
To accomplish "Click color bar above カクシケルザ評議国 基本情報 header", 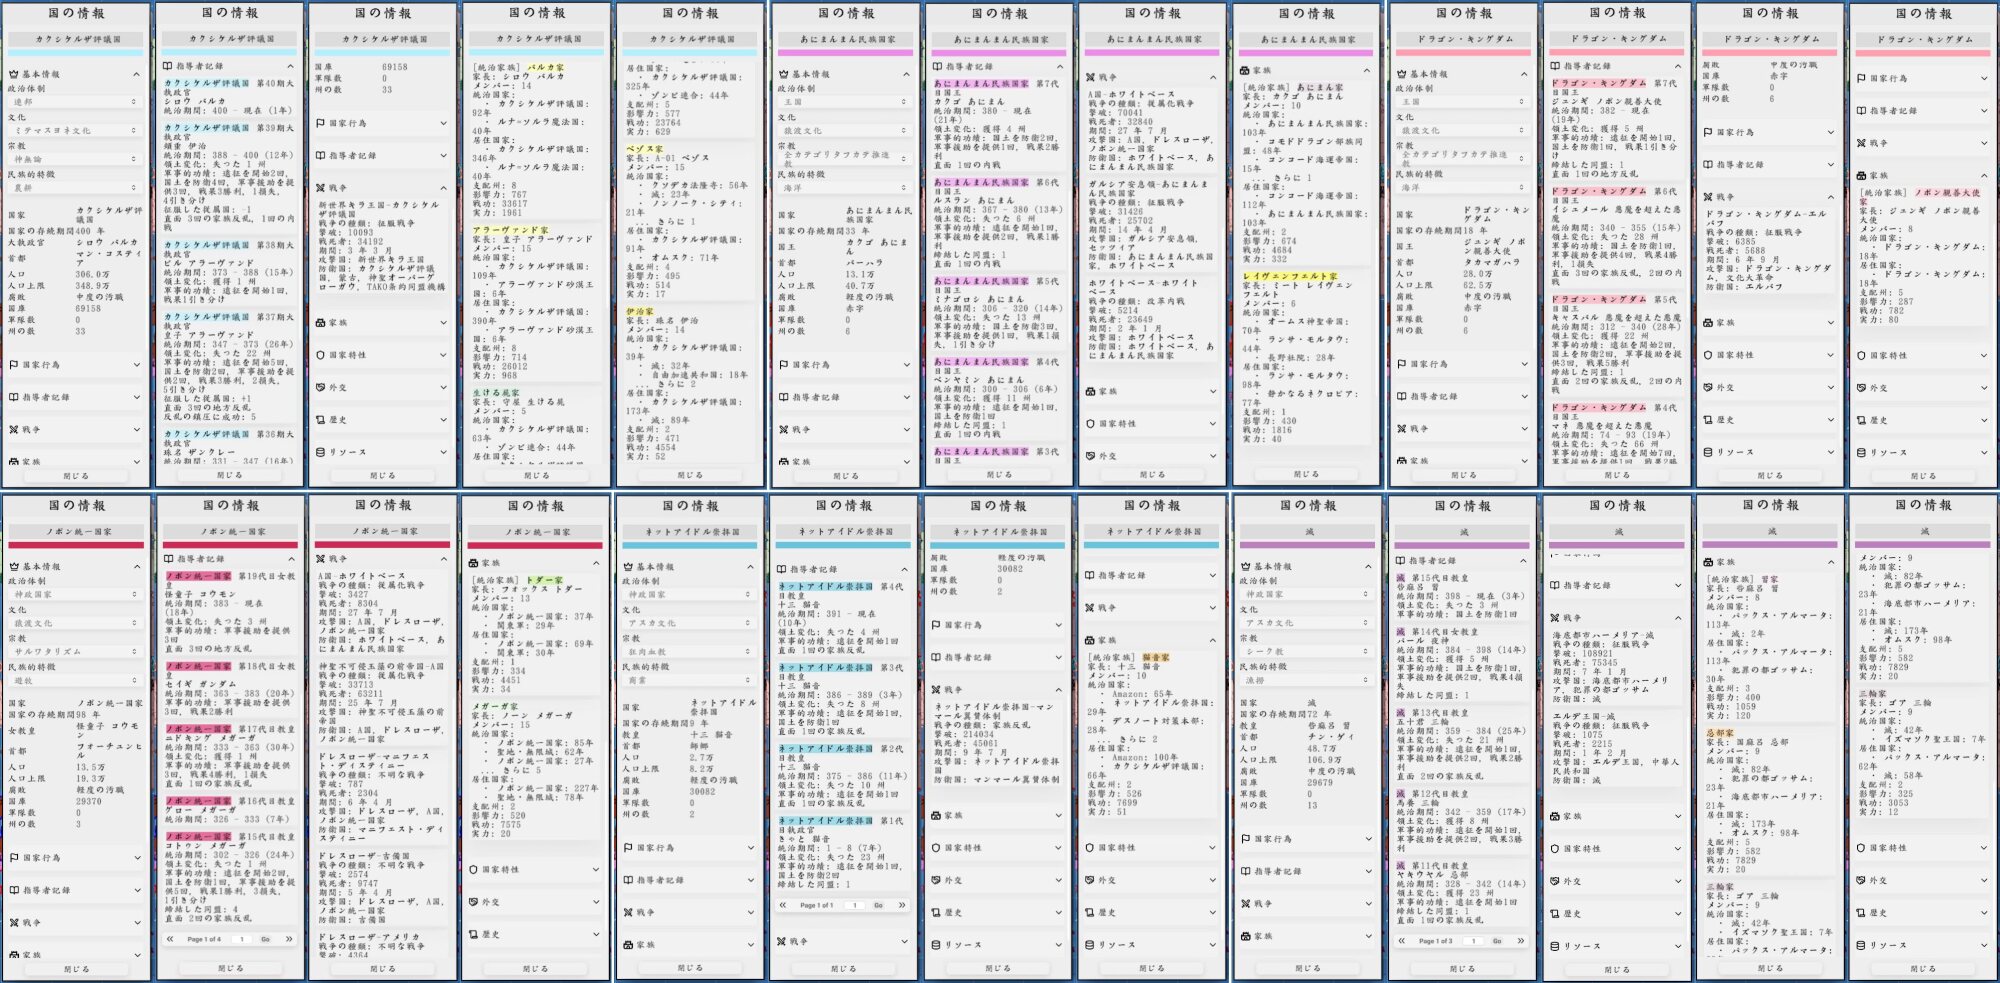I will click(x=76, y=52).
